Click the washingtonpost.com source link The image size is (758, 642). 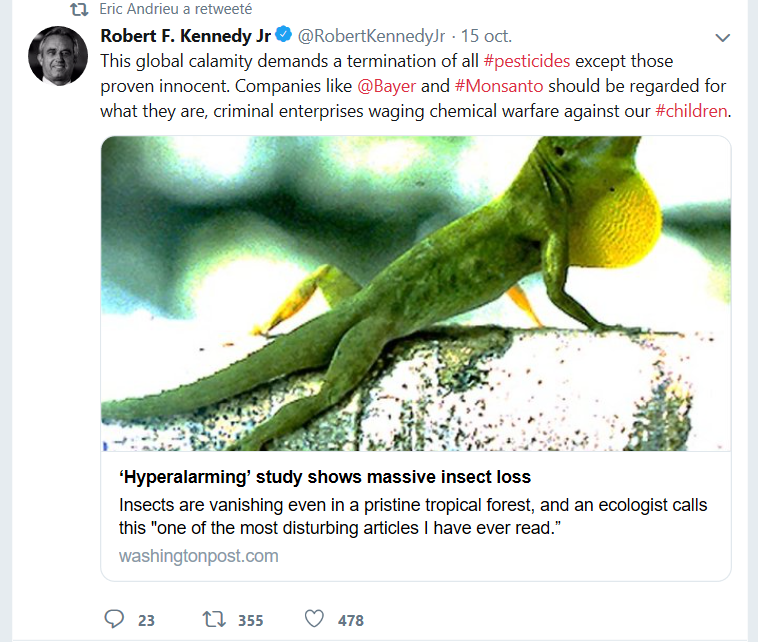(x=198, y=555)
